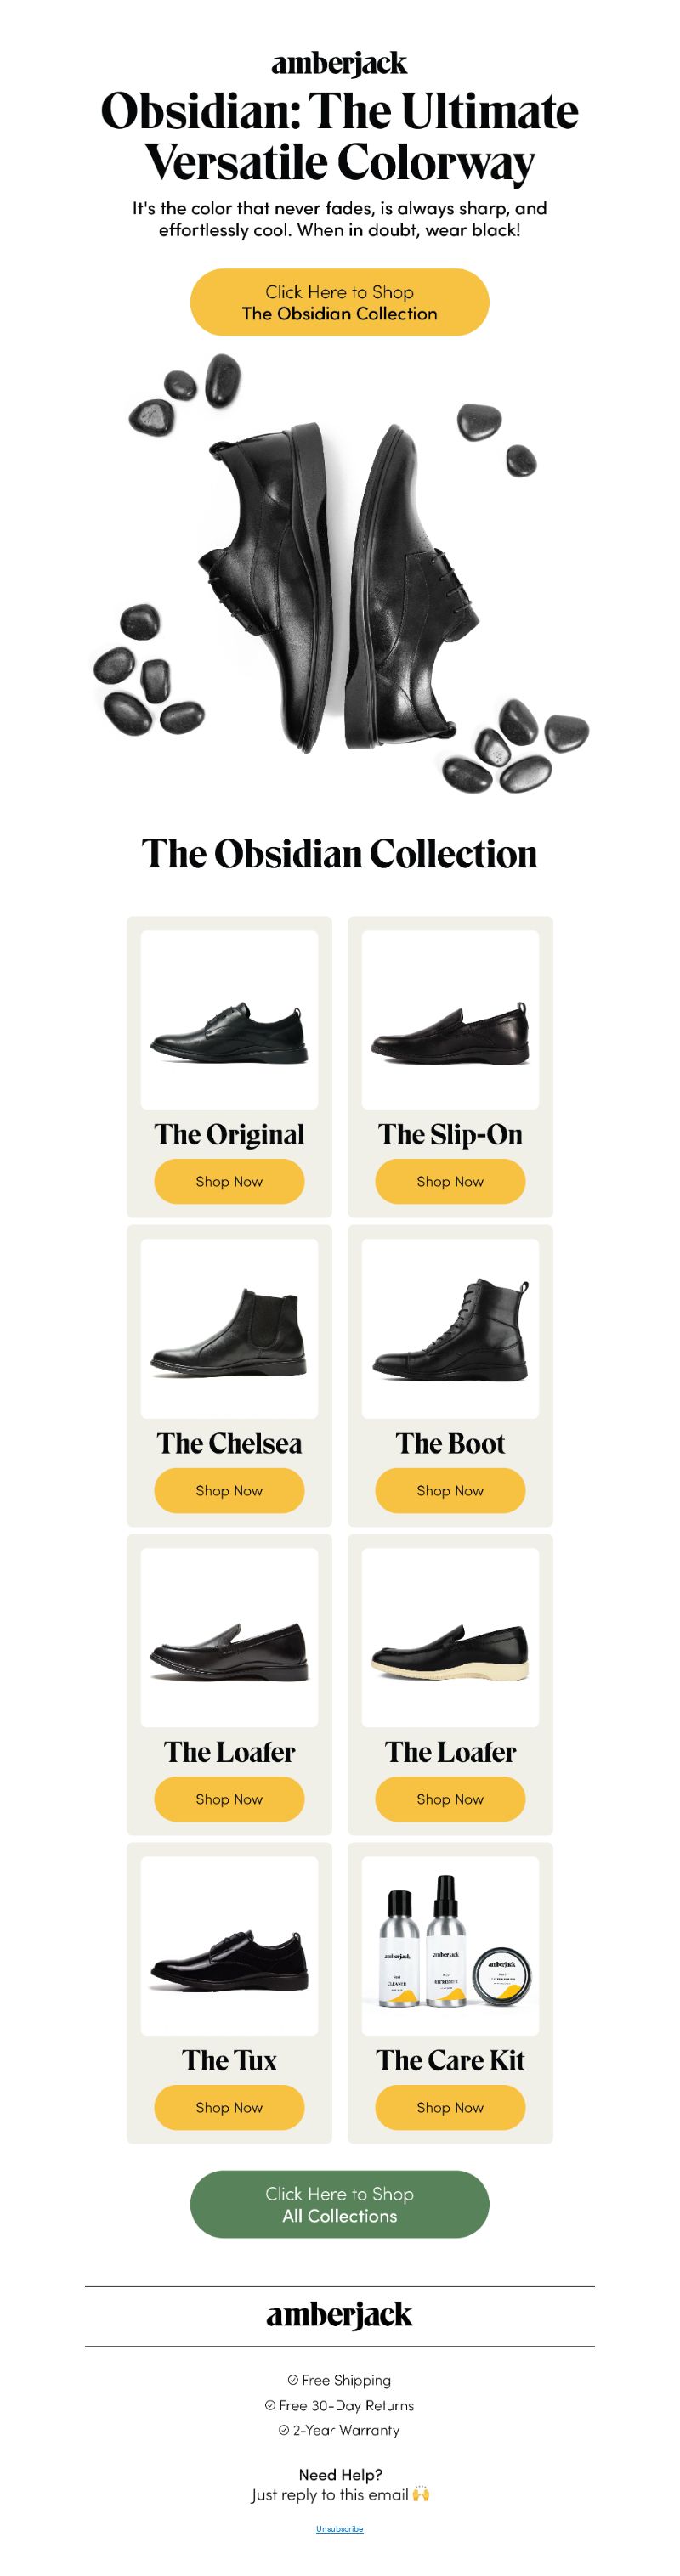
Task: Open the white-soled Loafer image
Action: click(x=450, y=1637)
